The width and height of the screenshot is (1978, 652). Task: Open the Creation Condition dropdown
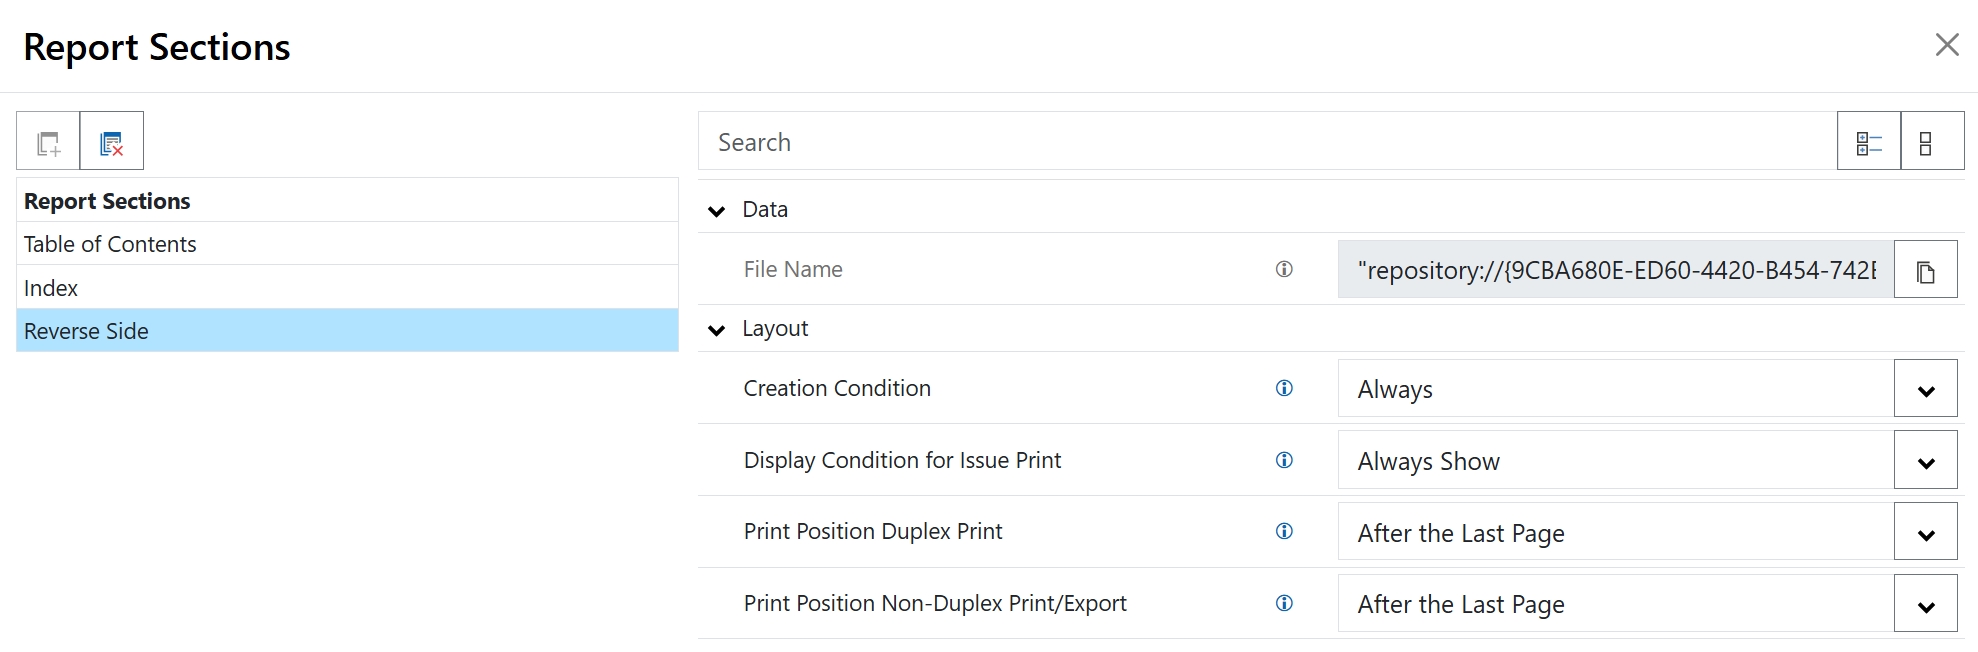[x=1925, y=389]
